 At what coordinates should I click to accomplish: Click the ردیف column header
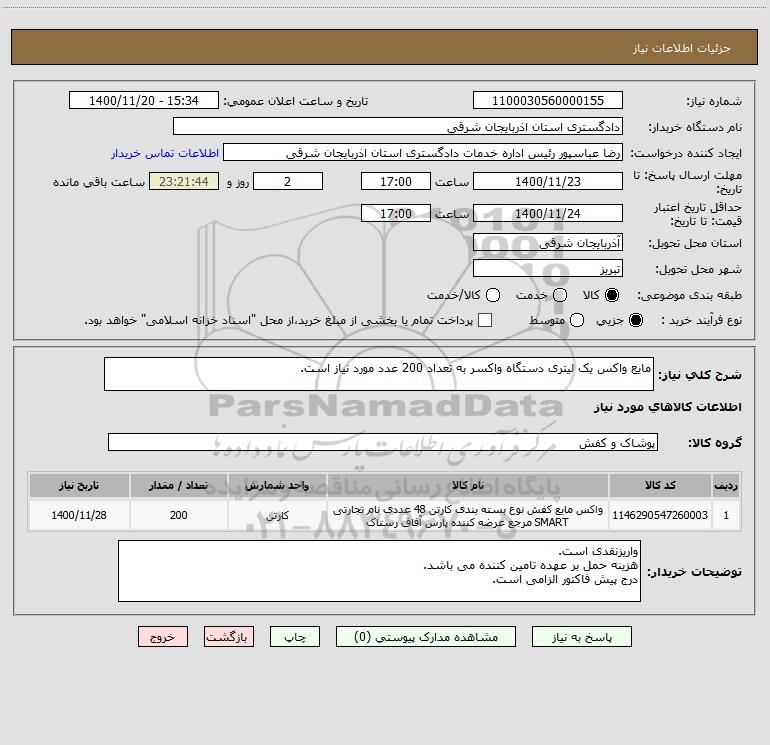point(726,485)
